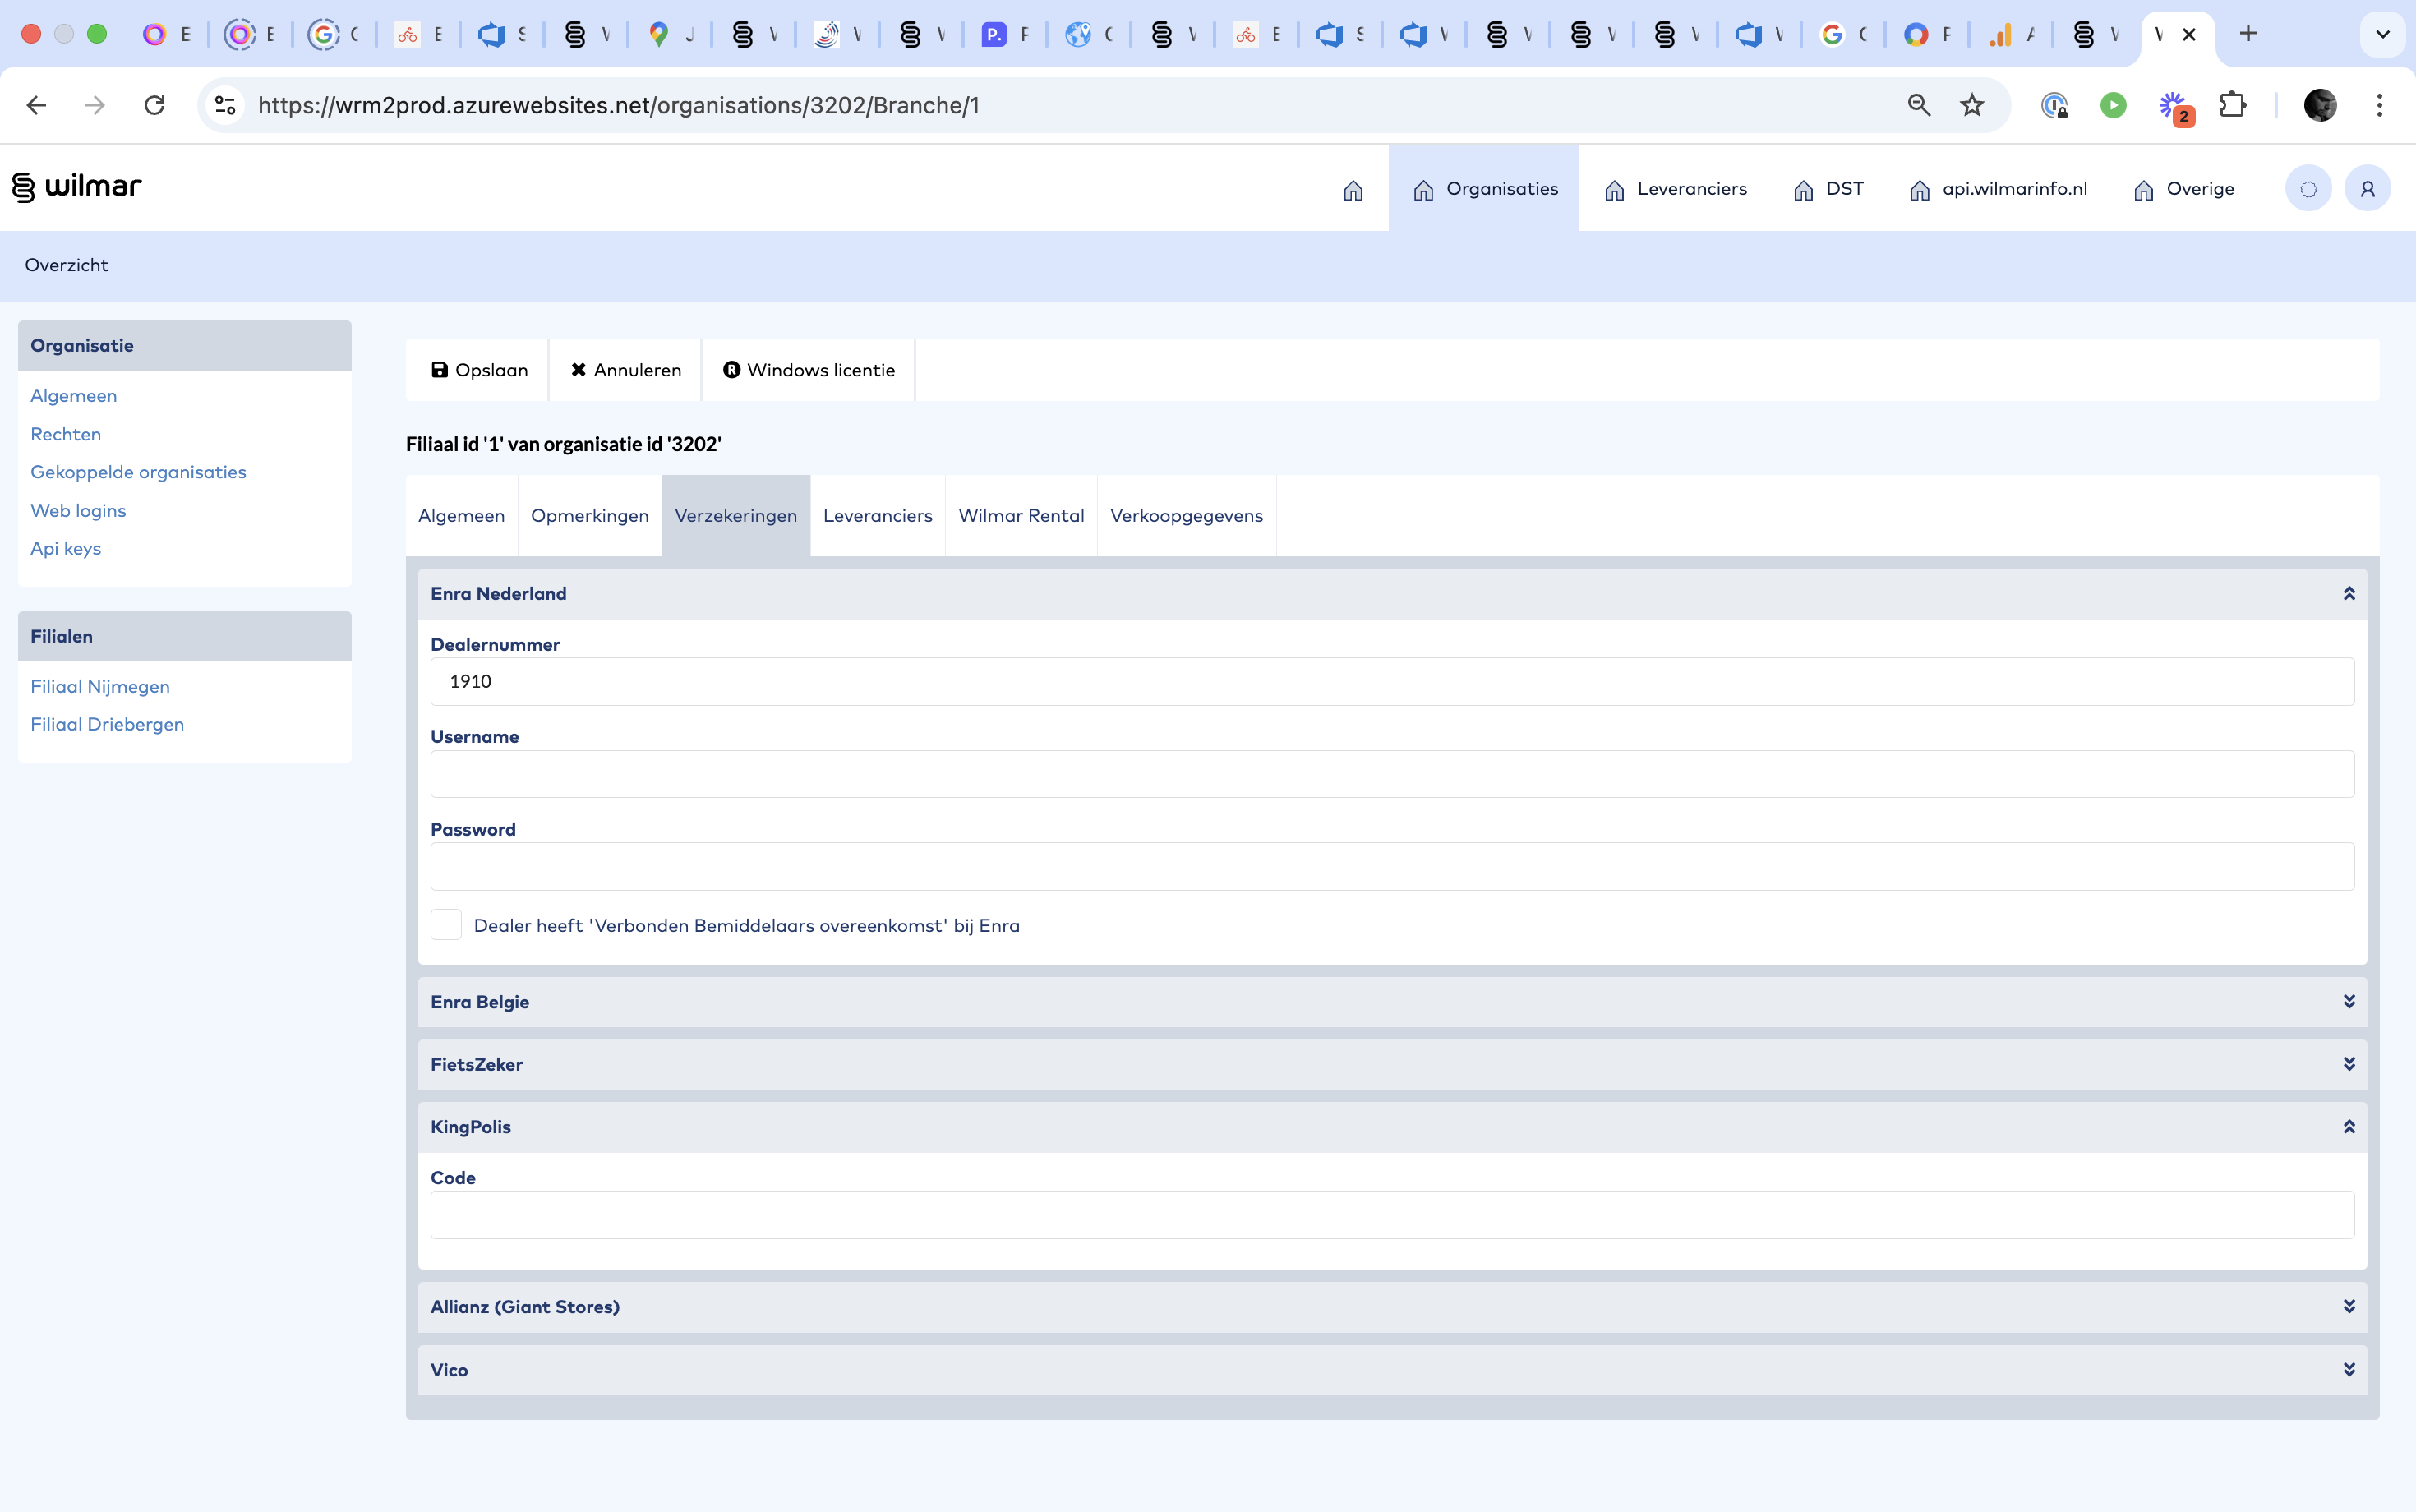Bookmark this page with the star icon
Image resolution: width=2416 pixels, height=1512 pixels.
tap(1972, 105)
